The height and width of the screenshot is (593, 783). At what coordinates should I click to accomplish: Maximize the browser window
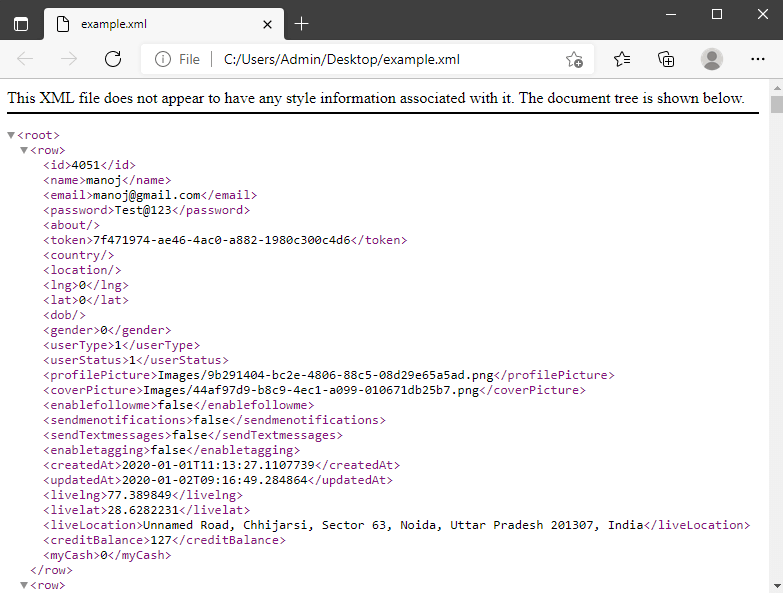tap(717, 14)
